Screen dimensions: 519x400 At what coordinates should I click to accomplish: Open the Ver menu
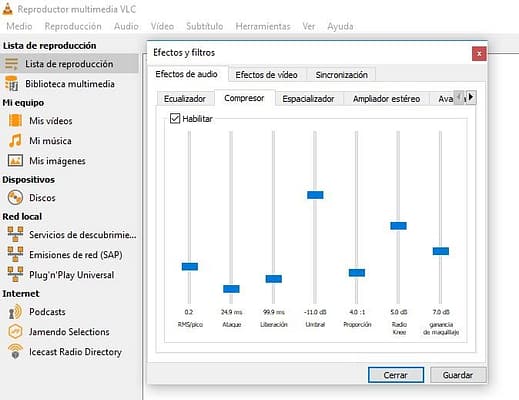click(x=309, y=26)
